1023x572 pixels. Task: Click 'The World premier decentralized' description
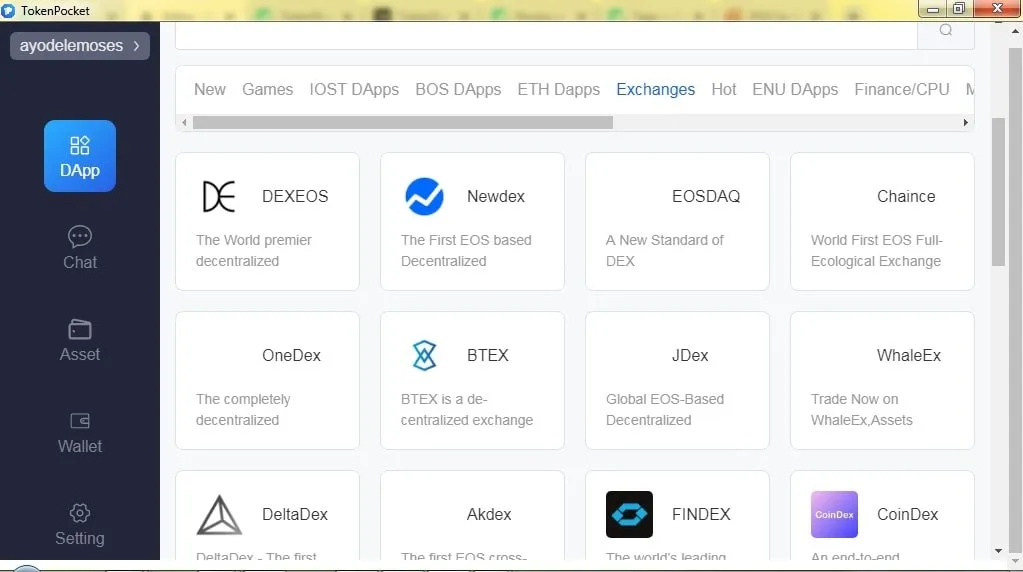(x=254, y=250)
